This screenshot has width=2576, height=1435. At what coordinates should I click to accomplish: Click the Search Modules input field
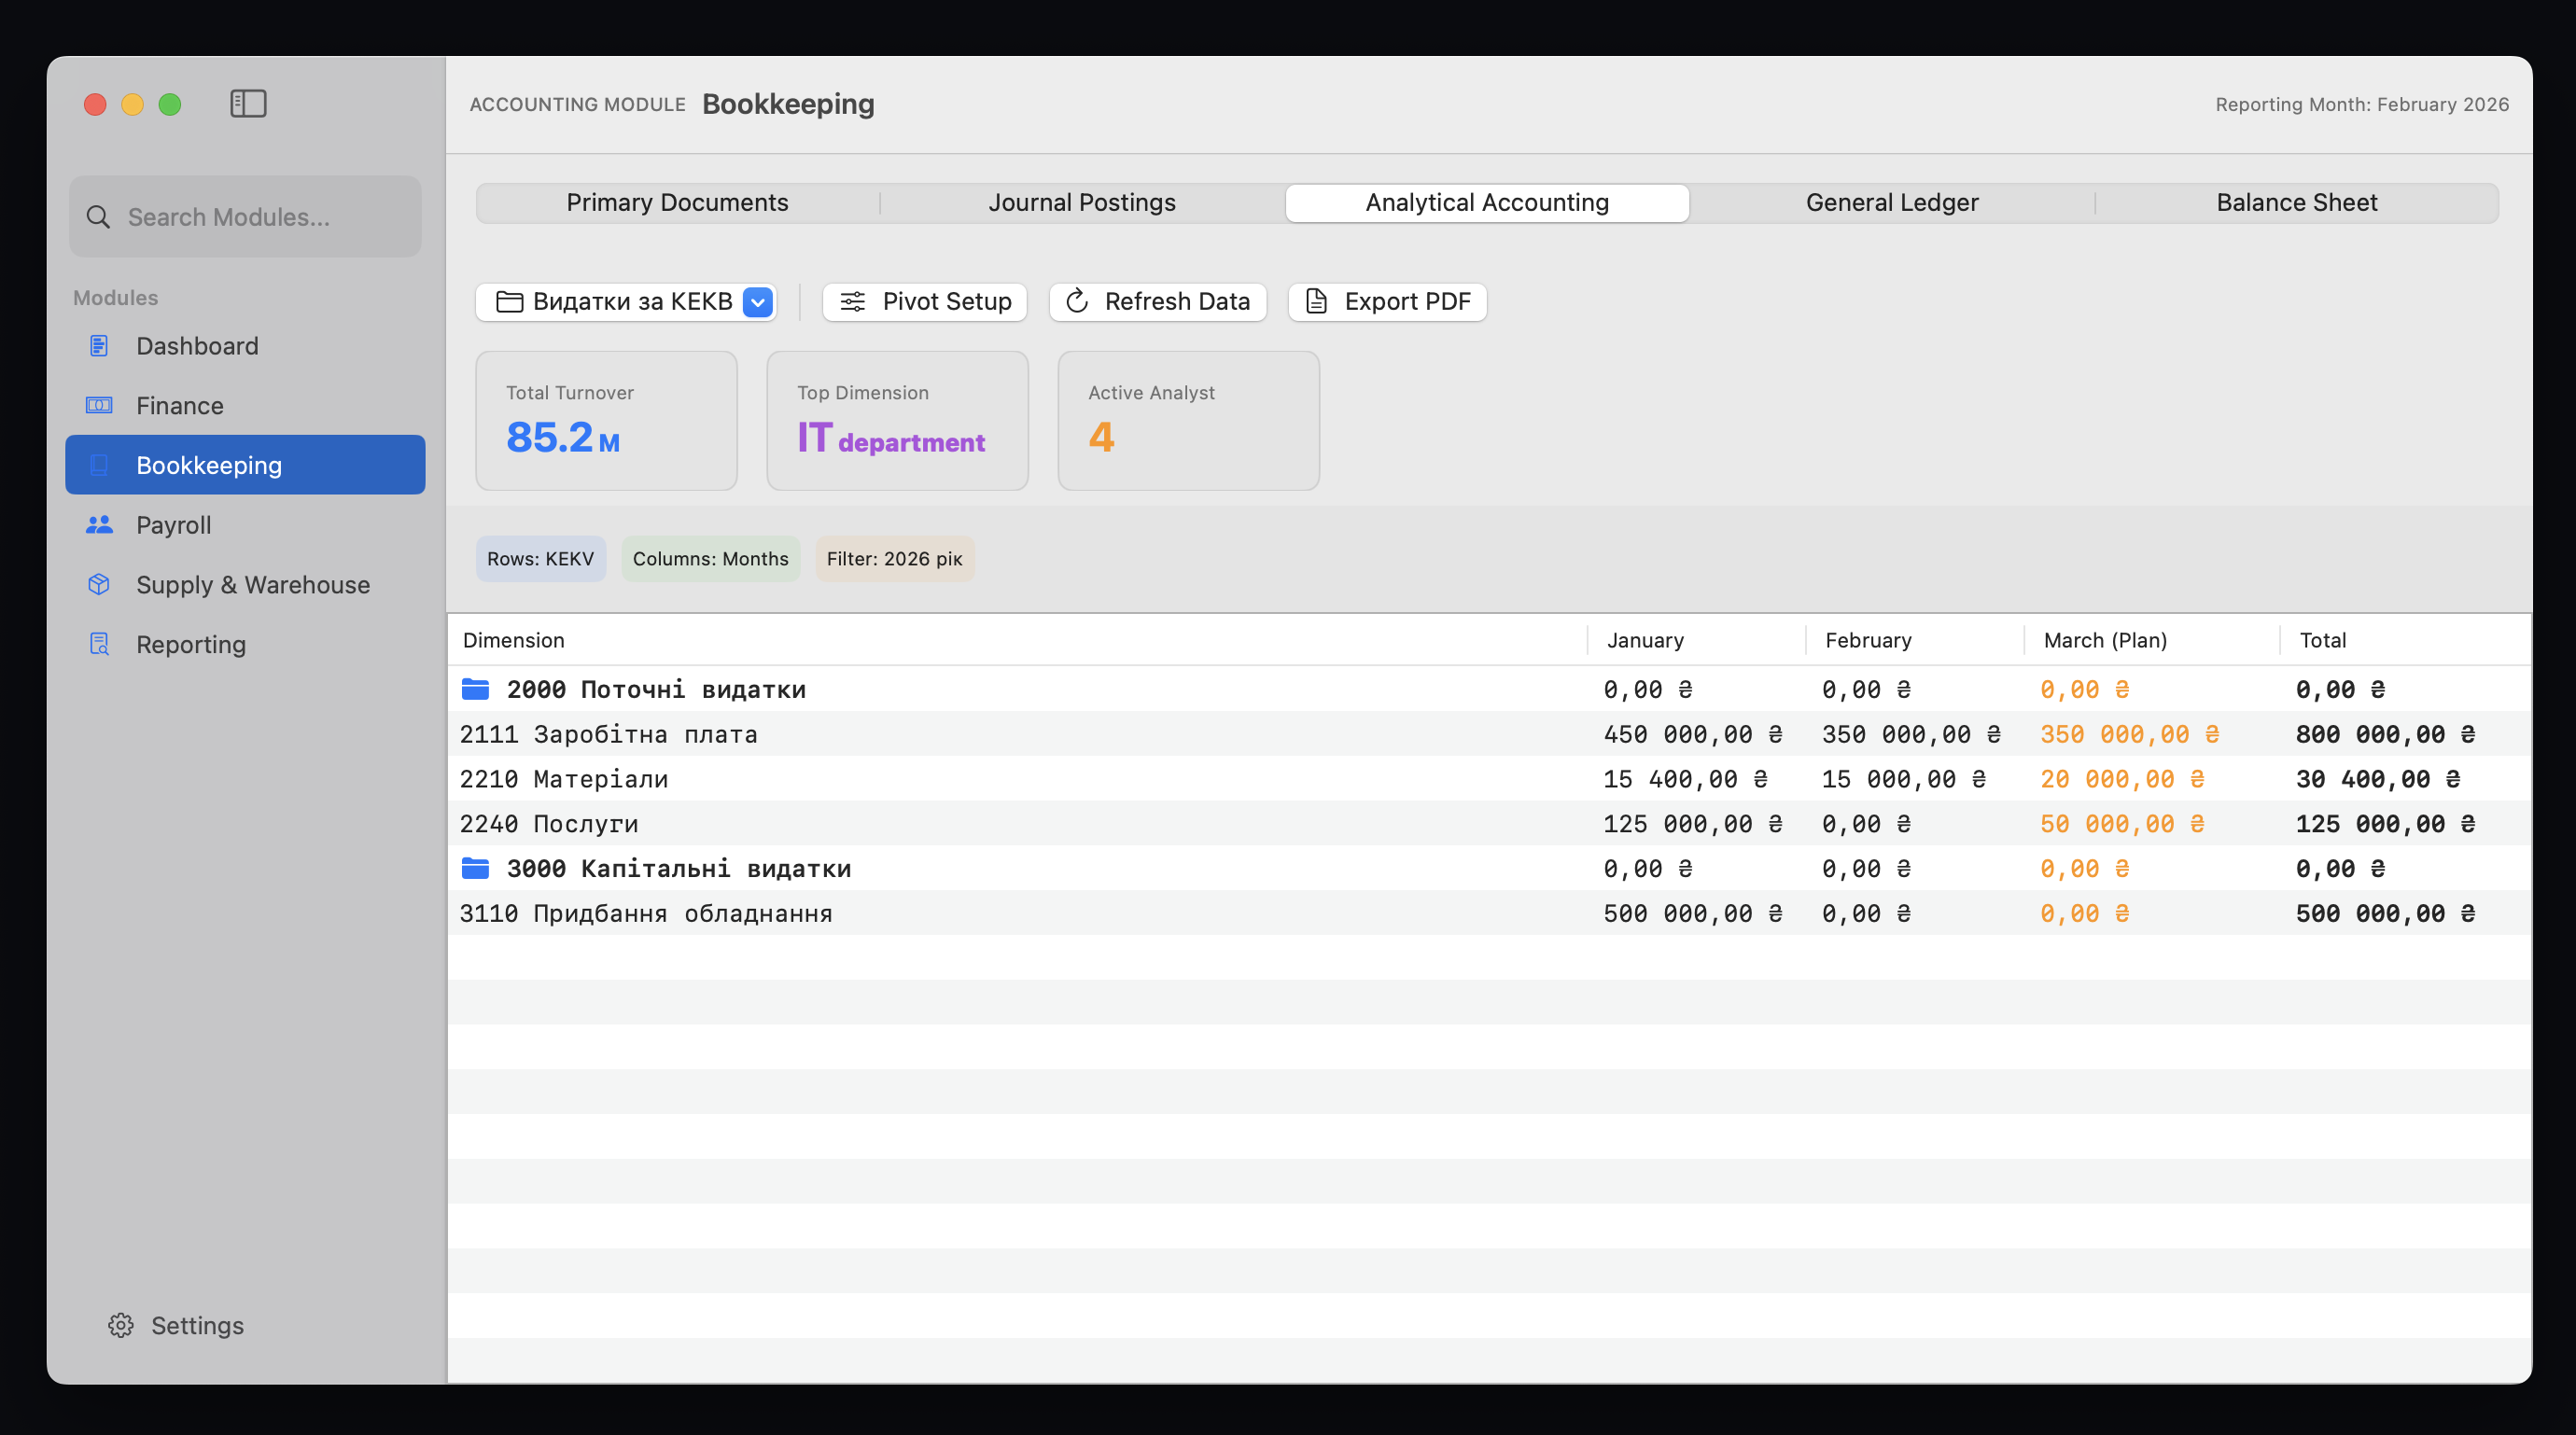tap(246, 217)
